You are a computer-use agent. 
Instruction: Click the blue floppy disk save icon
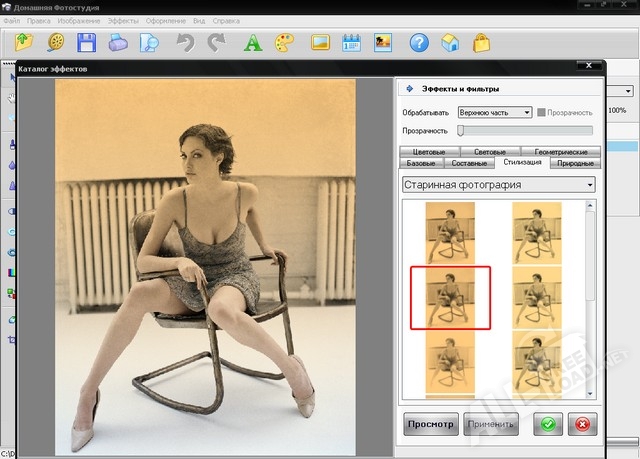pos(87,42)
